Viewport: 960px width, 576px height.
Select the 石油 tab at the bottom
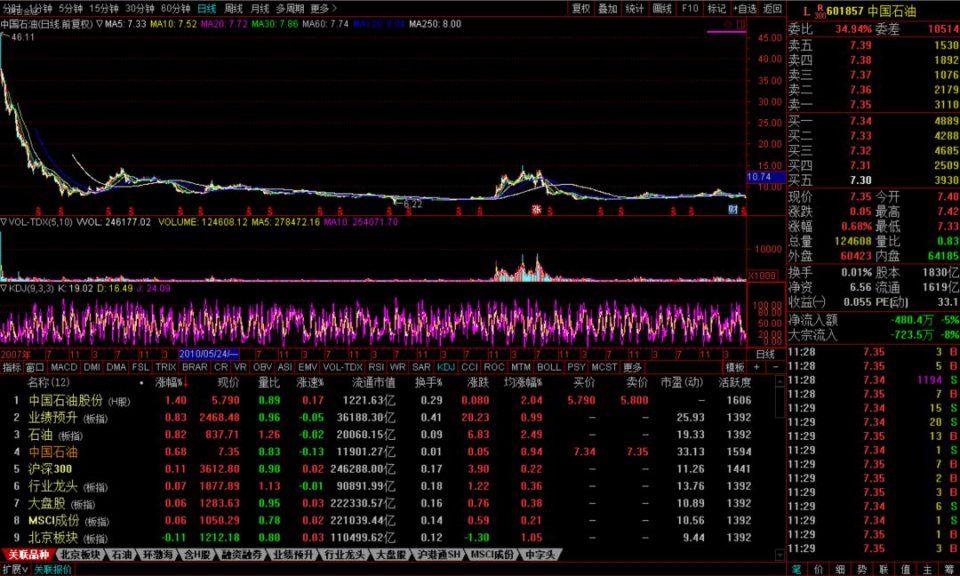tap(121, 554)
